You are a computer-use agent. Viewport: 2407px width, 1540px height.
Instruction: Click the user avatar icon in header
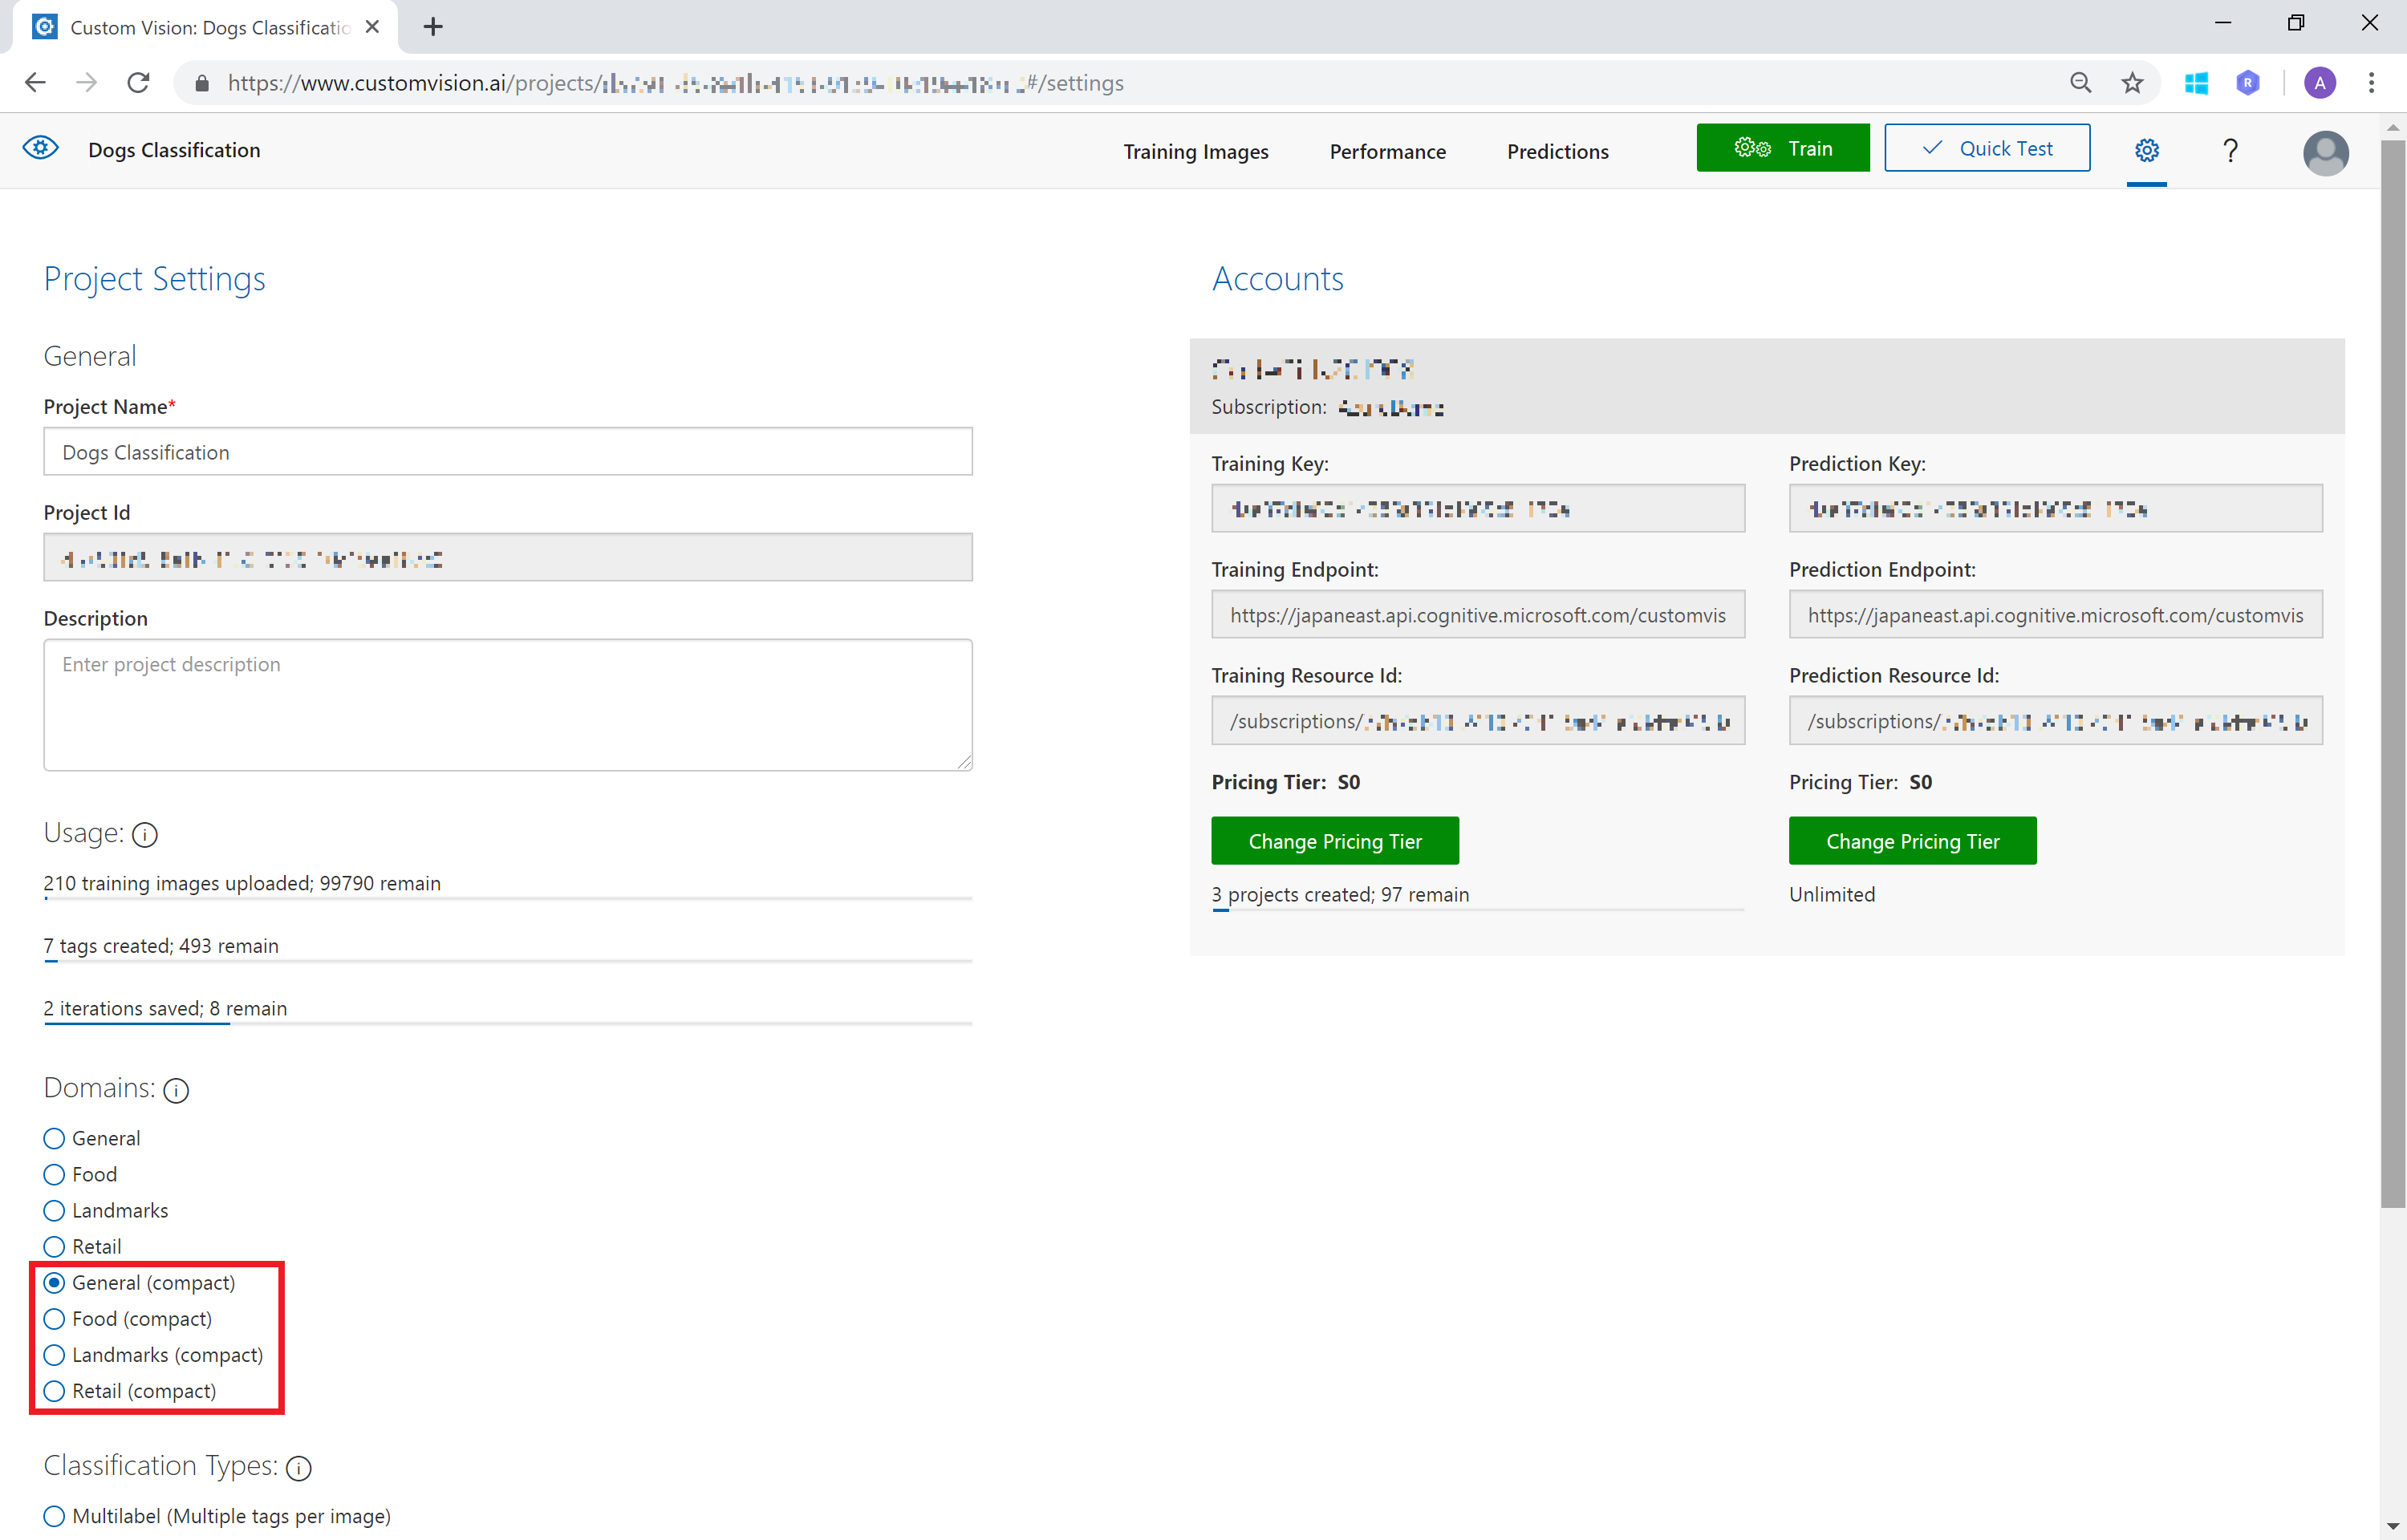click(x=2325, y=152)
